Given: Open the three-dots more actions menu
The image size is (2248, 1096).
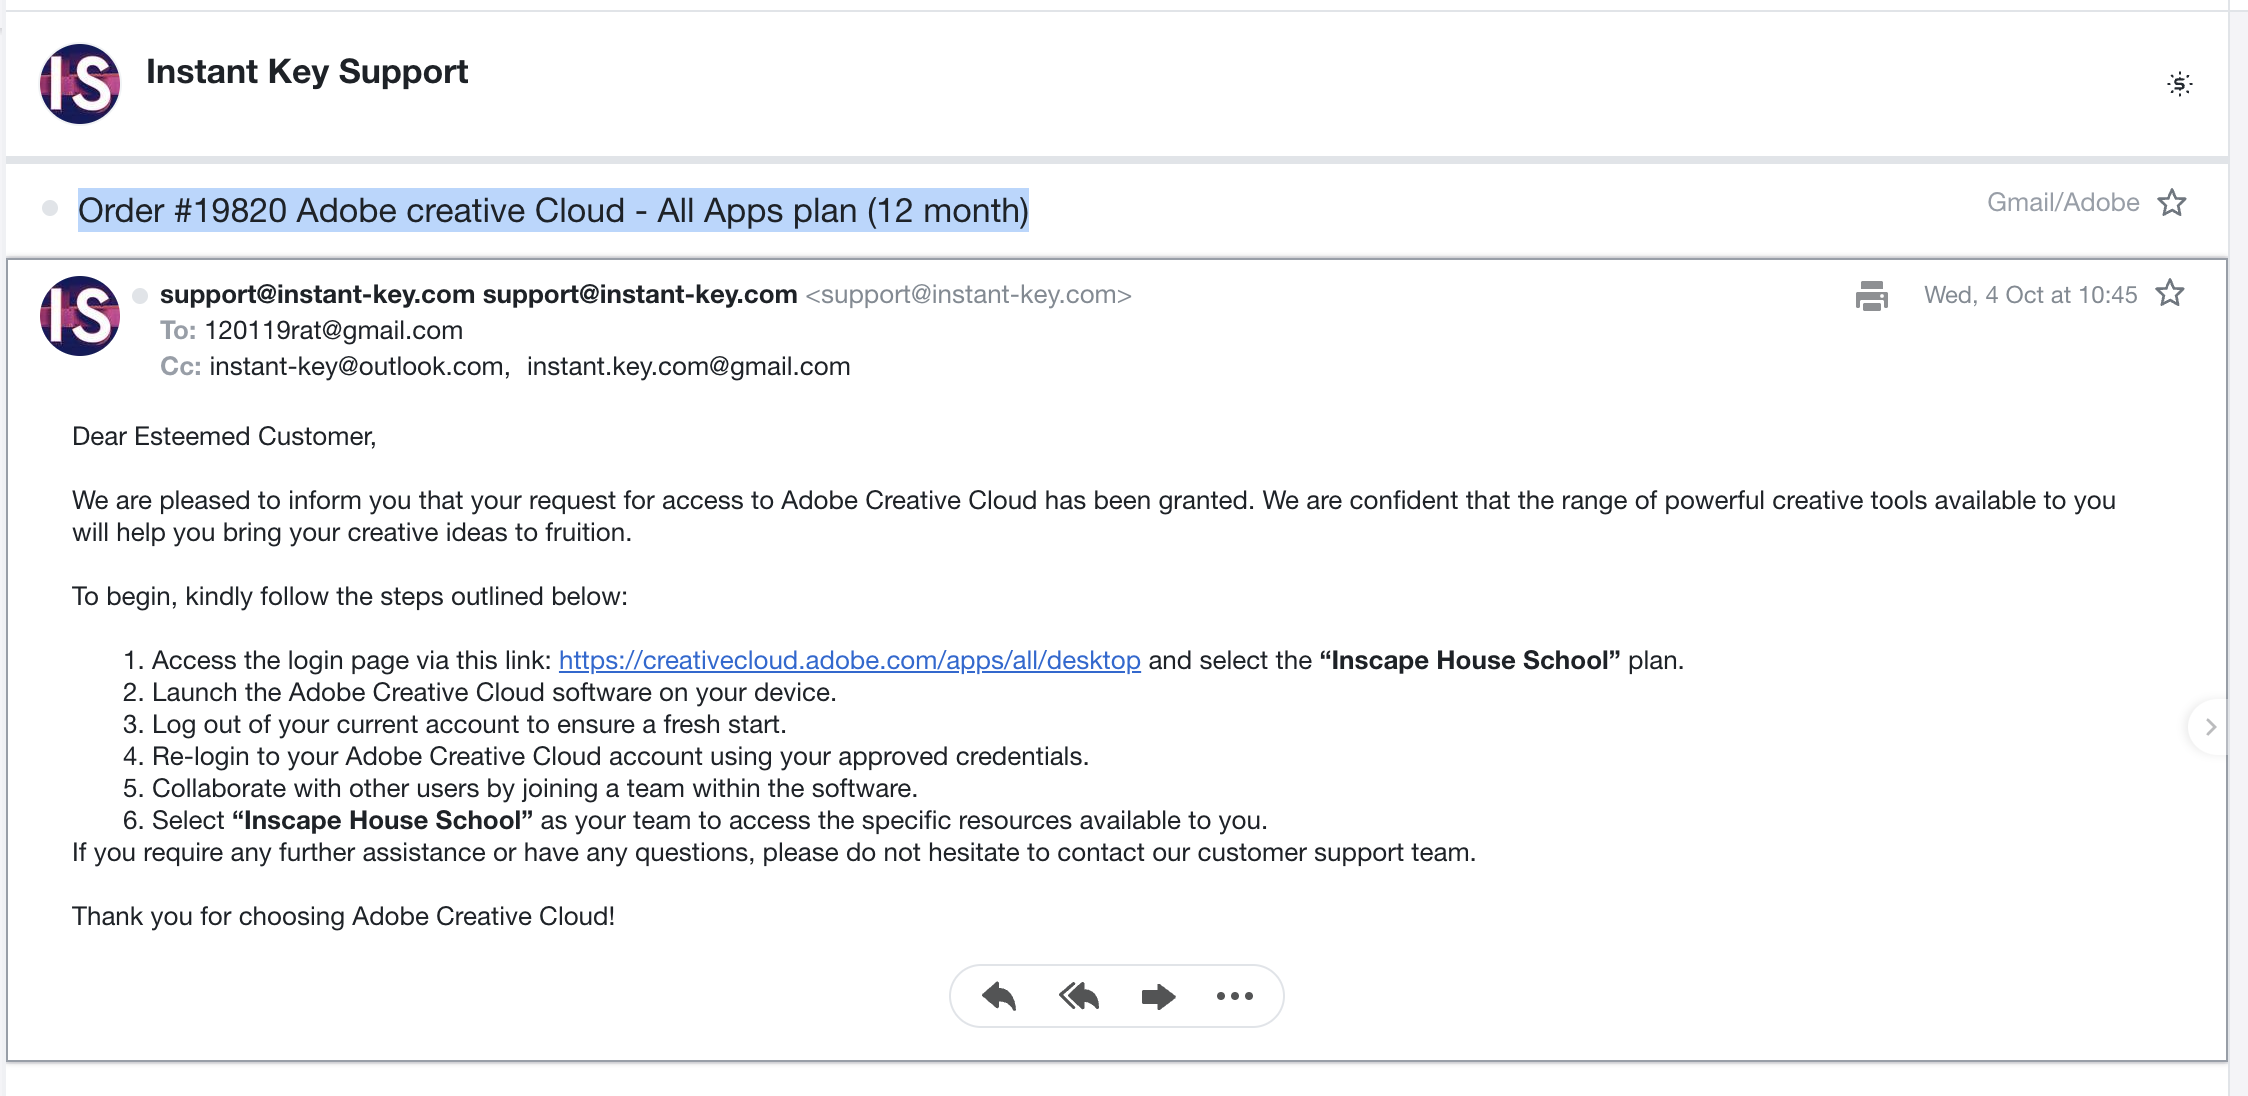Looking at the screenshot, I should [x=1235, y=996].
